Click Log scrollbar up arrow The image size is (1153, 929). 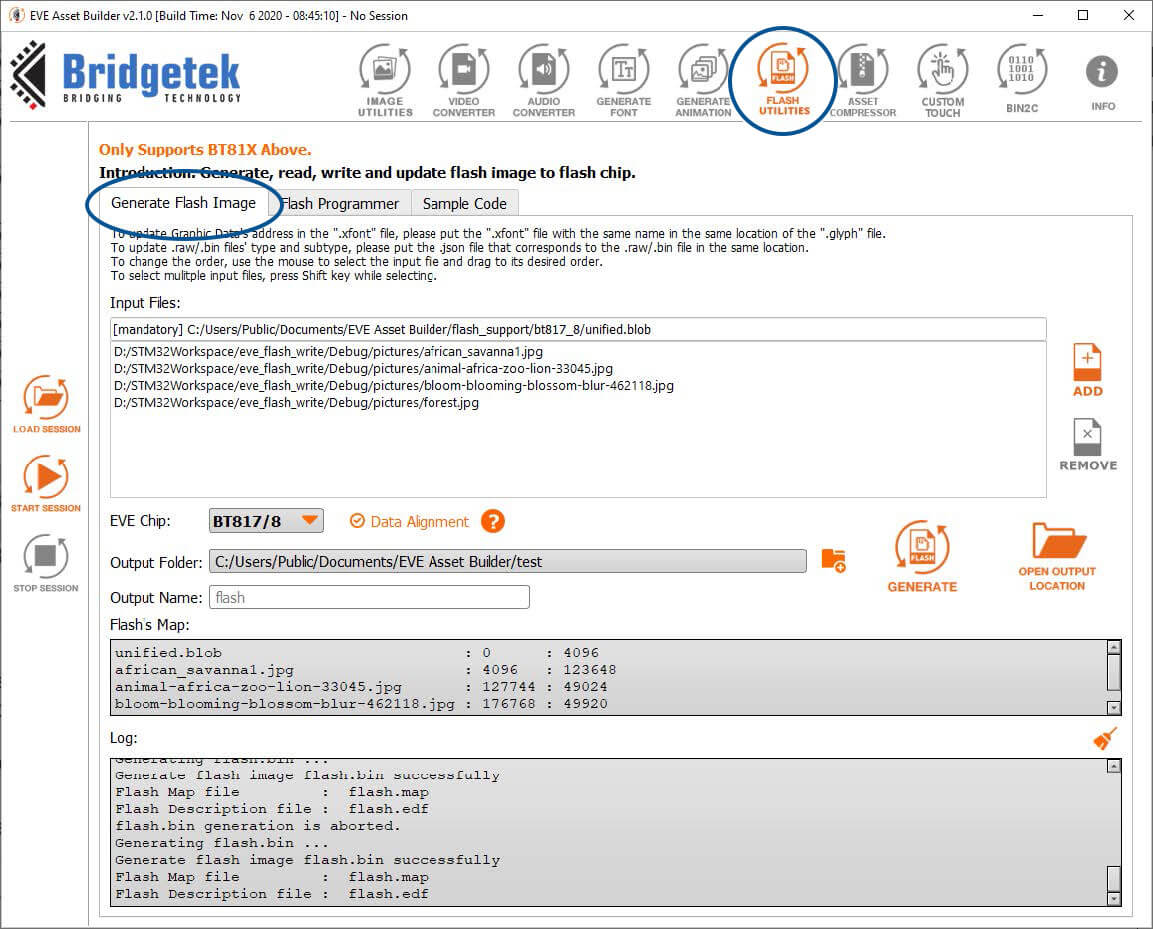[1114, 766]
